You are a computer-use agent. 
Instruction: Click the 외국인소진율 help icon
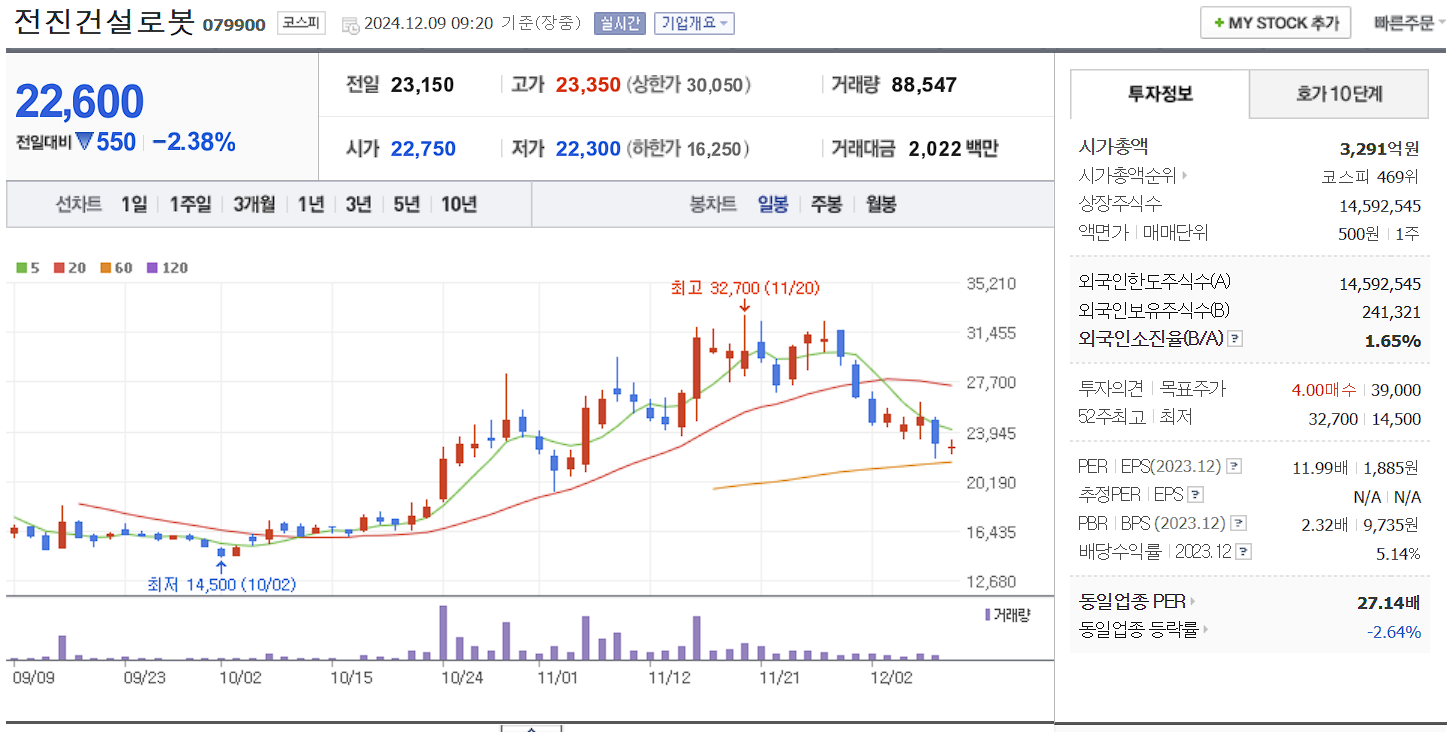pyautogui.click(x=1236, y=337)
